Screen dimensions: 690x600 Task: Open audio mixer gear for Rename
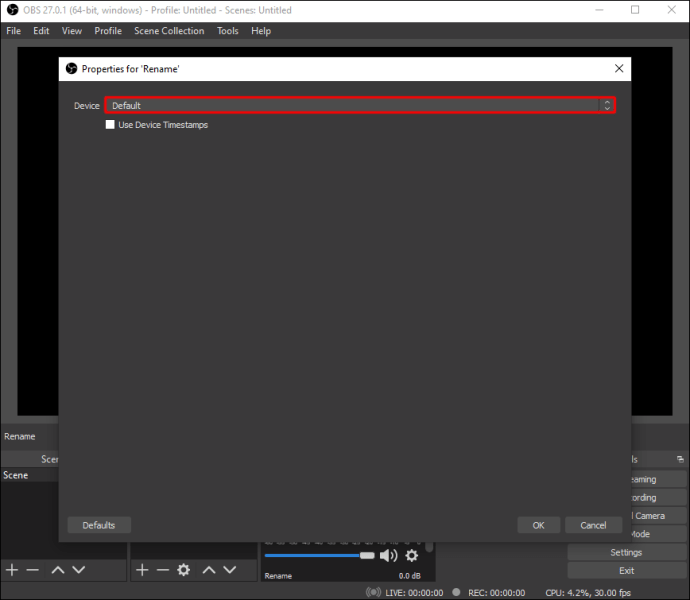coord(411,556)
